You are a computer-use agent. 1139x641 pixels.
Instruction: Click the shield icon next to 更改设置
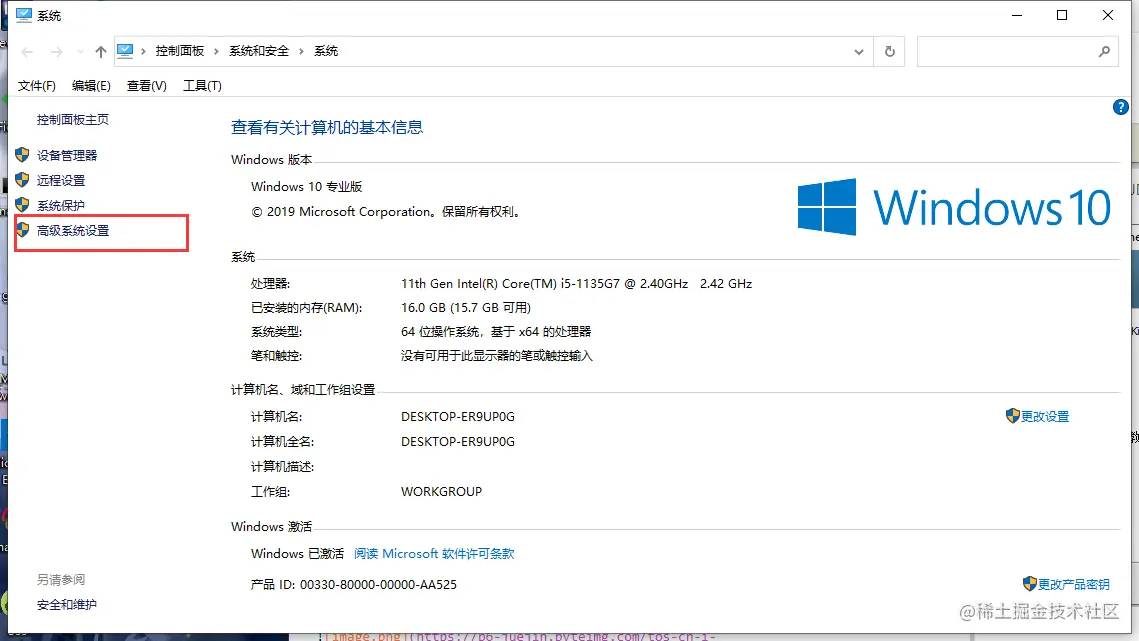1013,416
